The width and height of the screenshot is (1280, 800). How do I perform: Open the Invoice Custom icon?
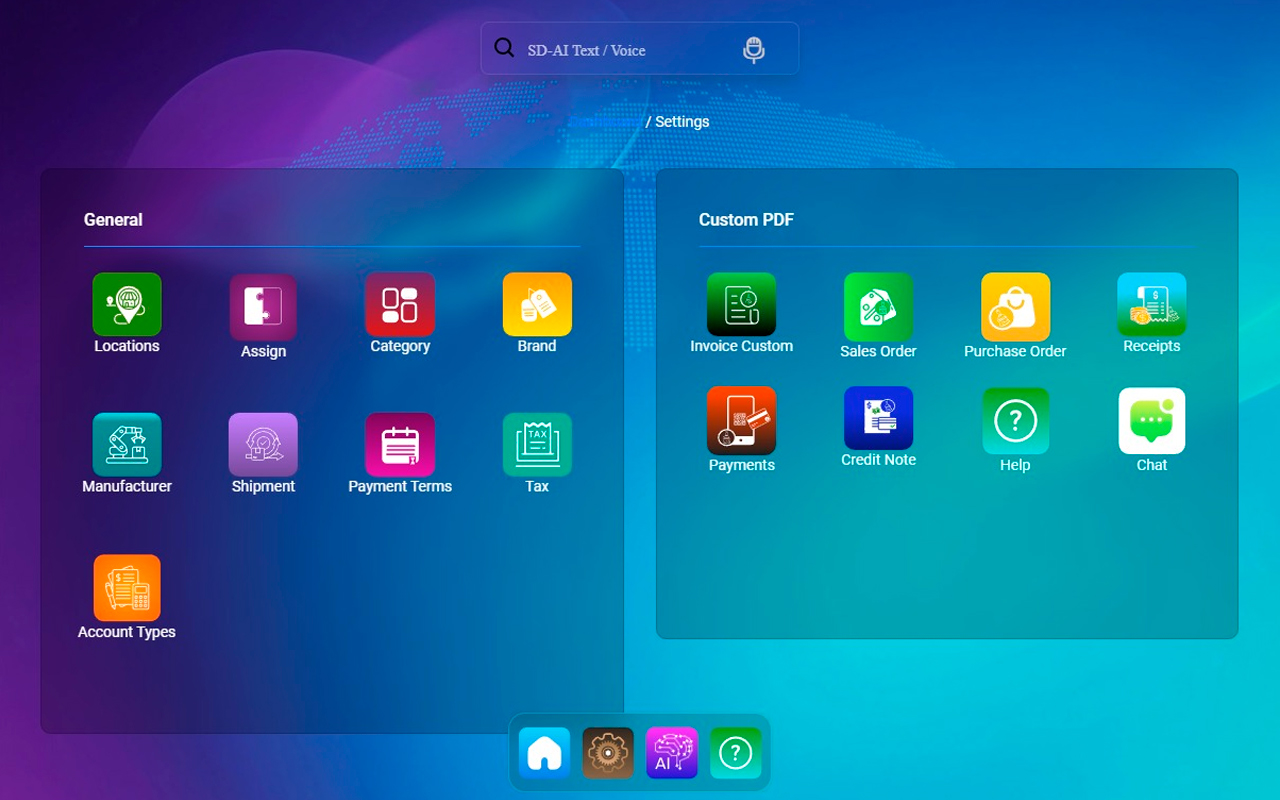pos(741,304)
